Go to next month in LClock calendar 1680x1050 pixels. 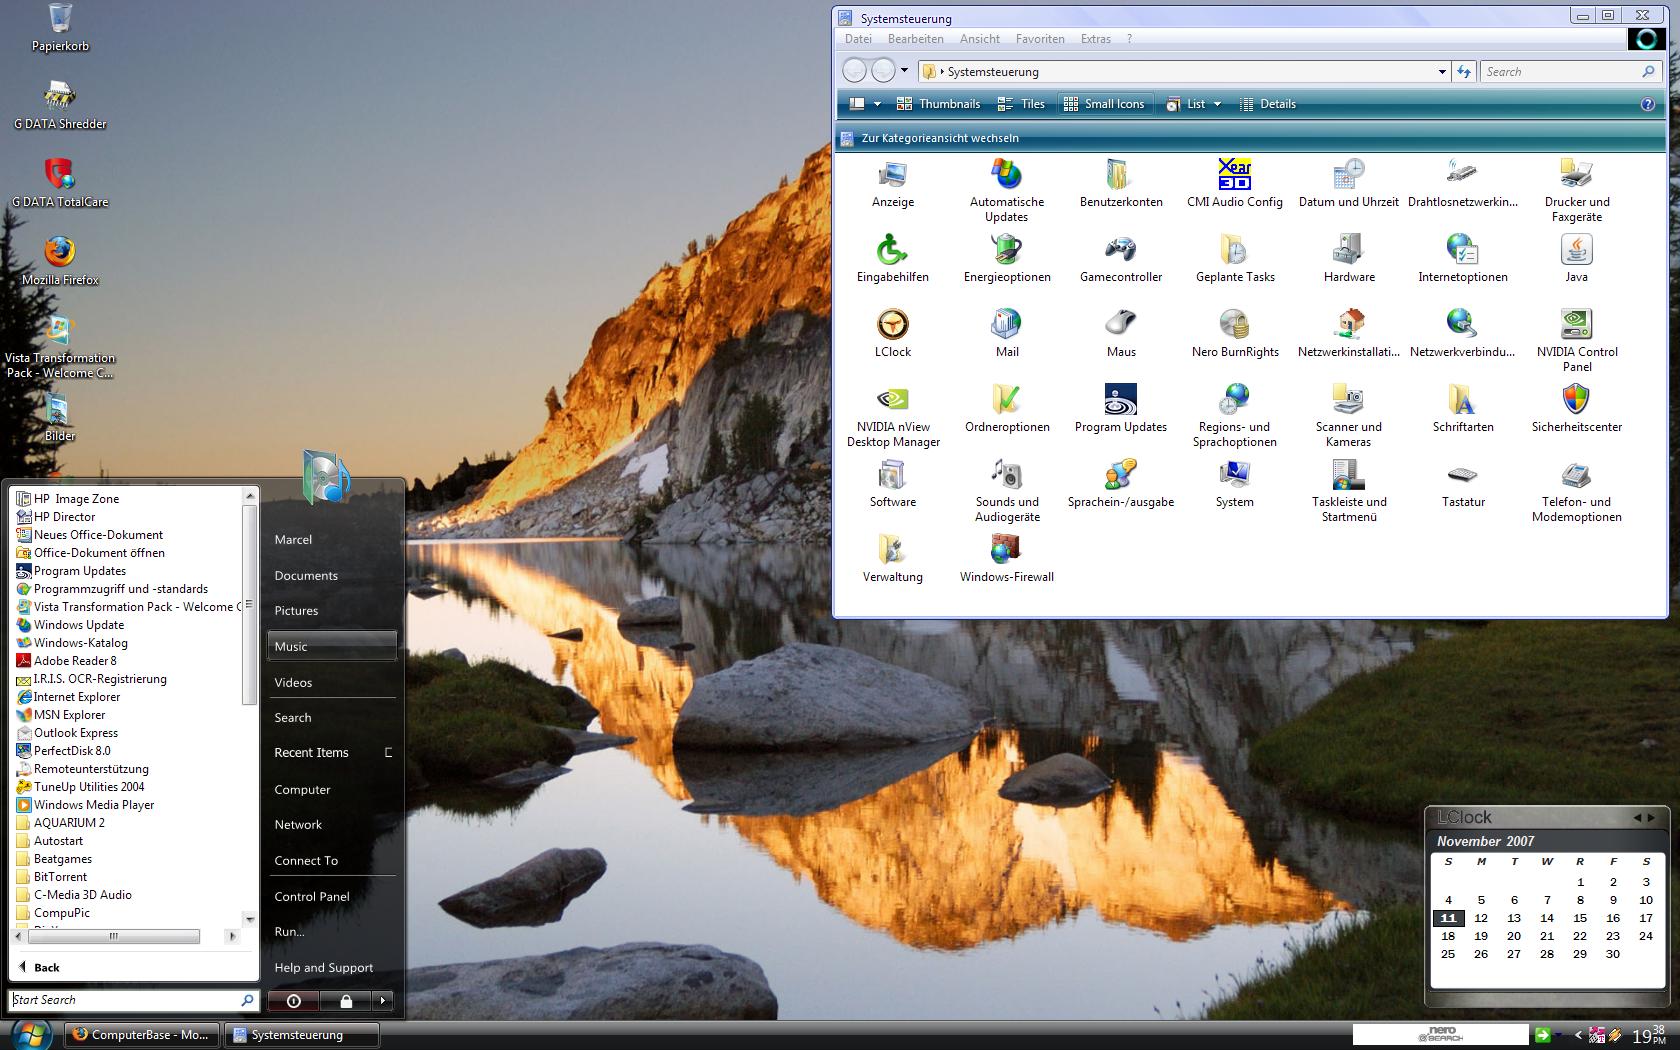pos(1651,818)
